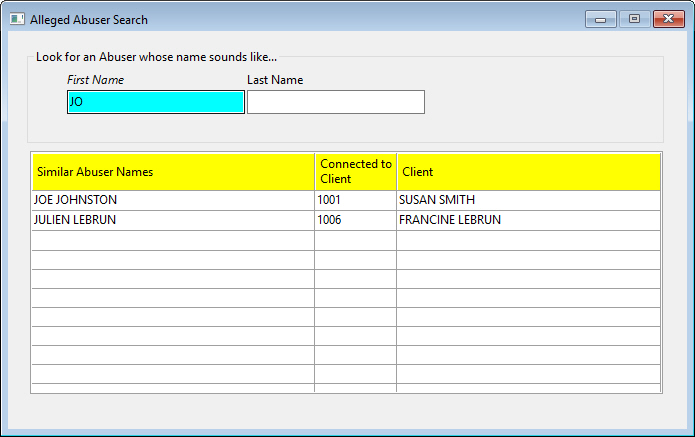Click the Connected to Client column header
695x437 pixels.
(355, 172)
